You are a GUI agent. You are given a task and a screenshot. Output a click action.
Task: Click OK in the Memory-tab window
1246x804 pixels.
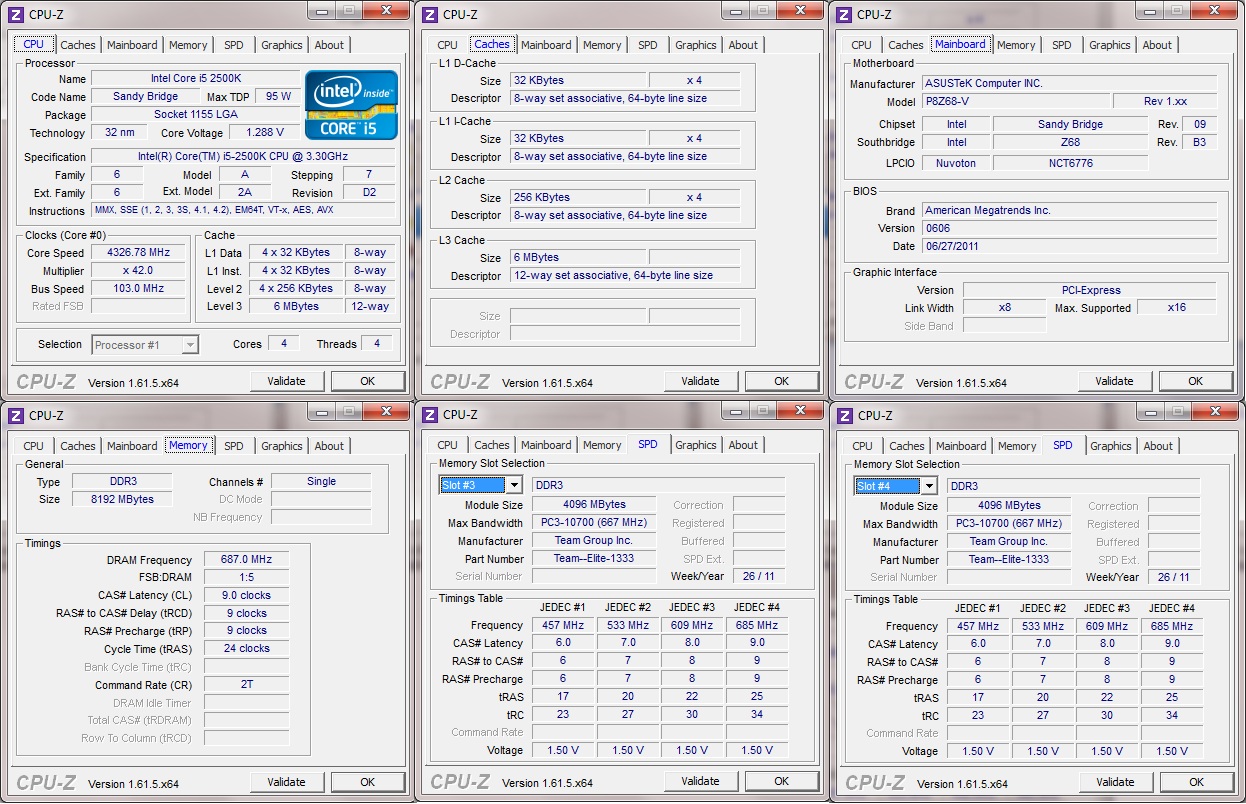pyautogui.click(x=367, y=782)
